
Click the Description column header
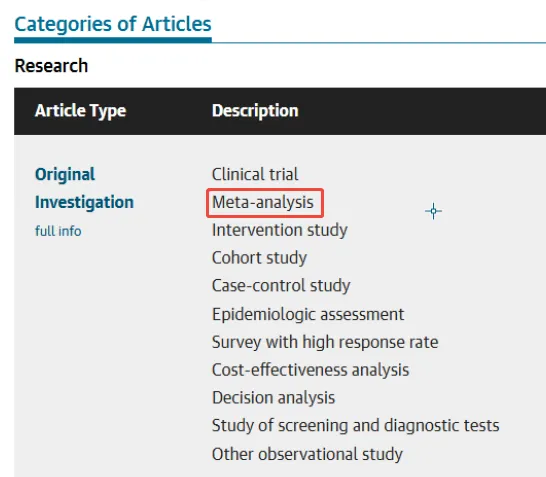[x=255, y=111]
